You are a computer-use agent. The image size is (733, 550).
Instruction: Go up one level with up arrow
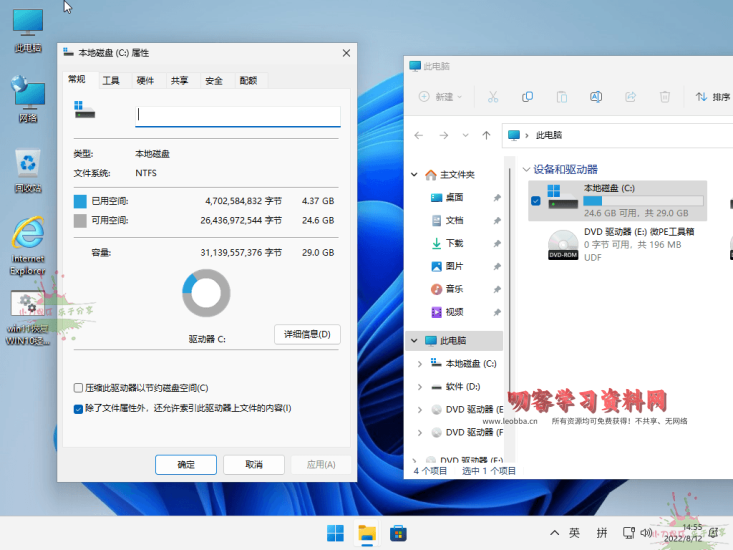tap(486, 135)
